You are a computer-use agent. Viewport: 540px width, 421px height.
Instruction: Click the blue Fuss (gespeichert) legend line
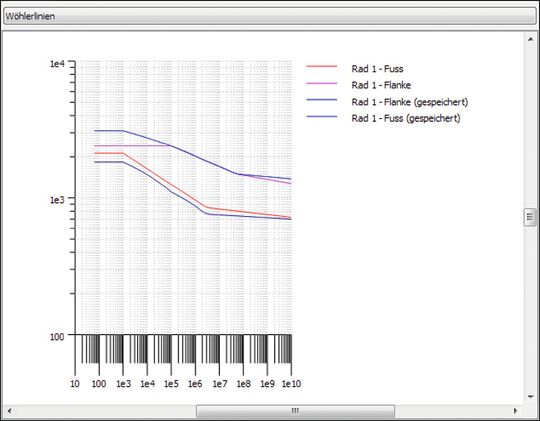pos(322,116)
